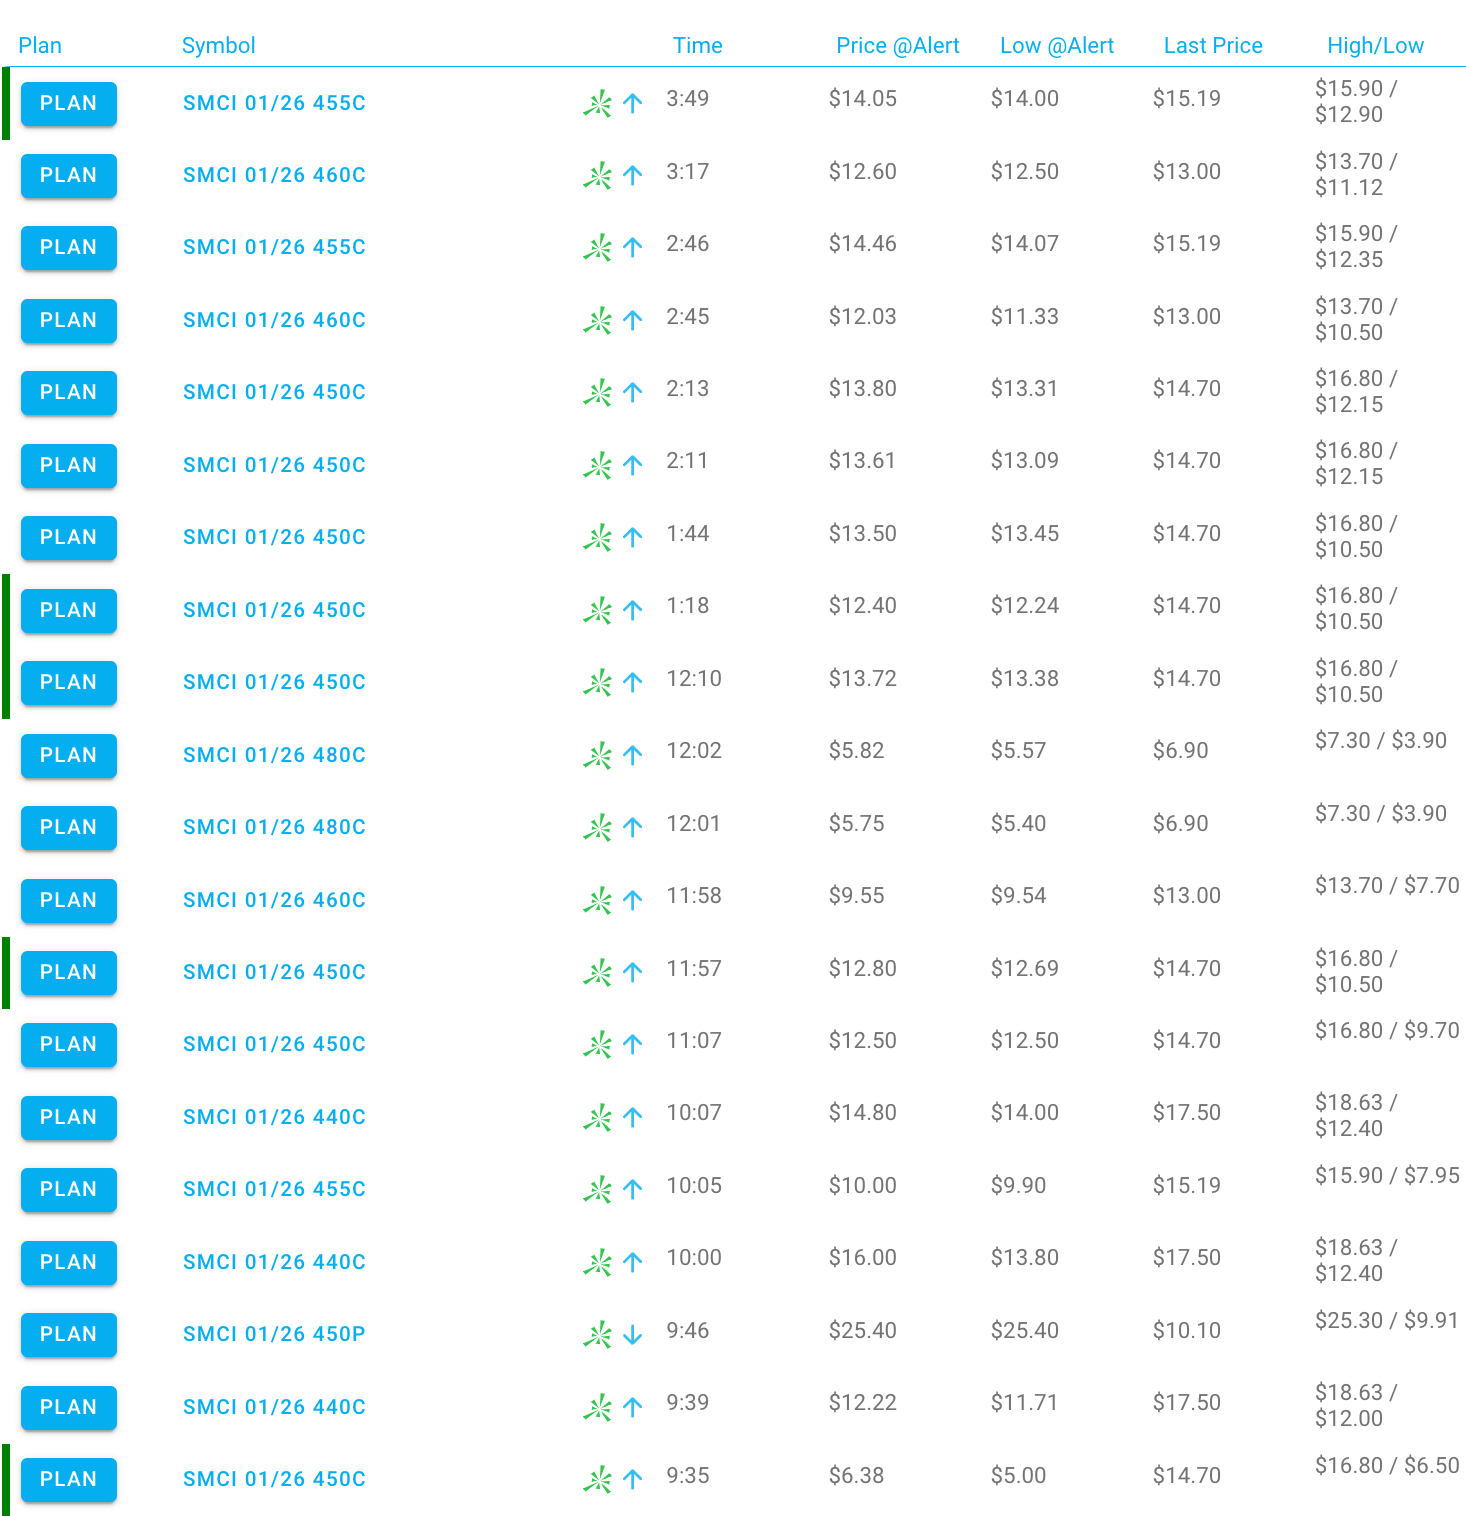Image resolution: width=1466 pixels, height=1516 pixels.
Task: Select the 12:10 time cell
Action: (x=694, y=679)
